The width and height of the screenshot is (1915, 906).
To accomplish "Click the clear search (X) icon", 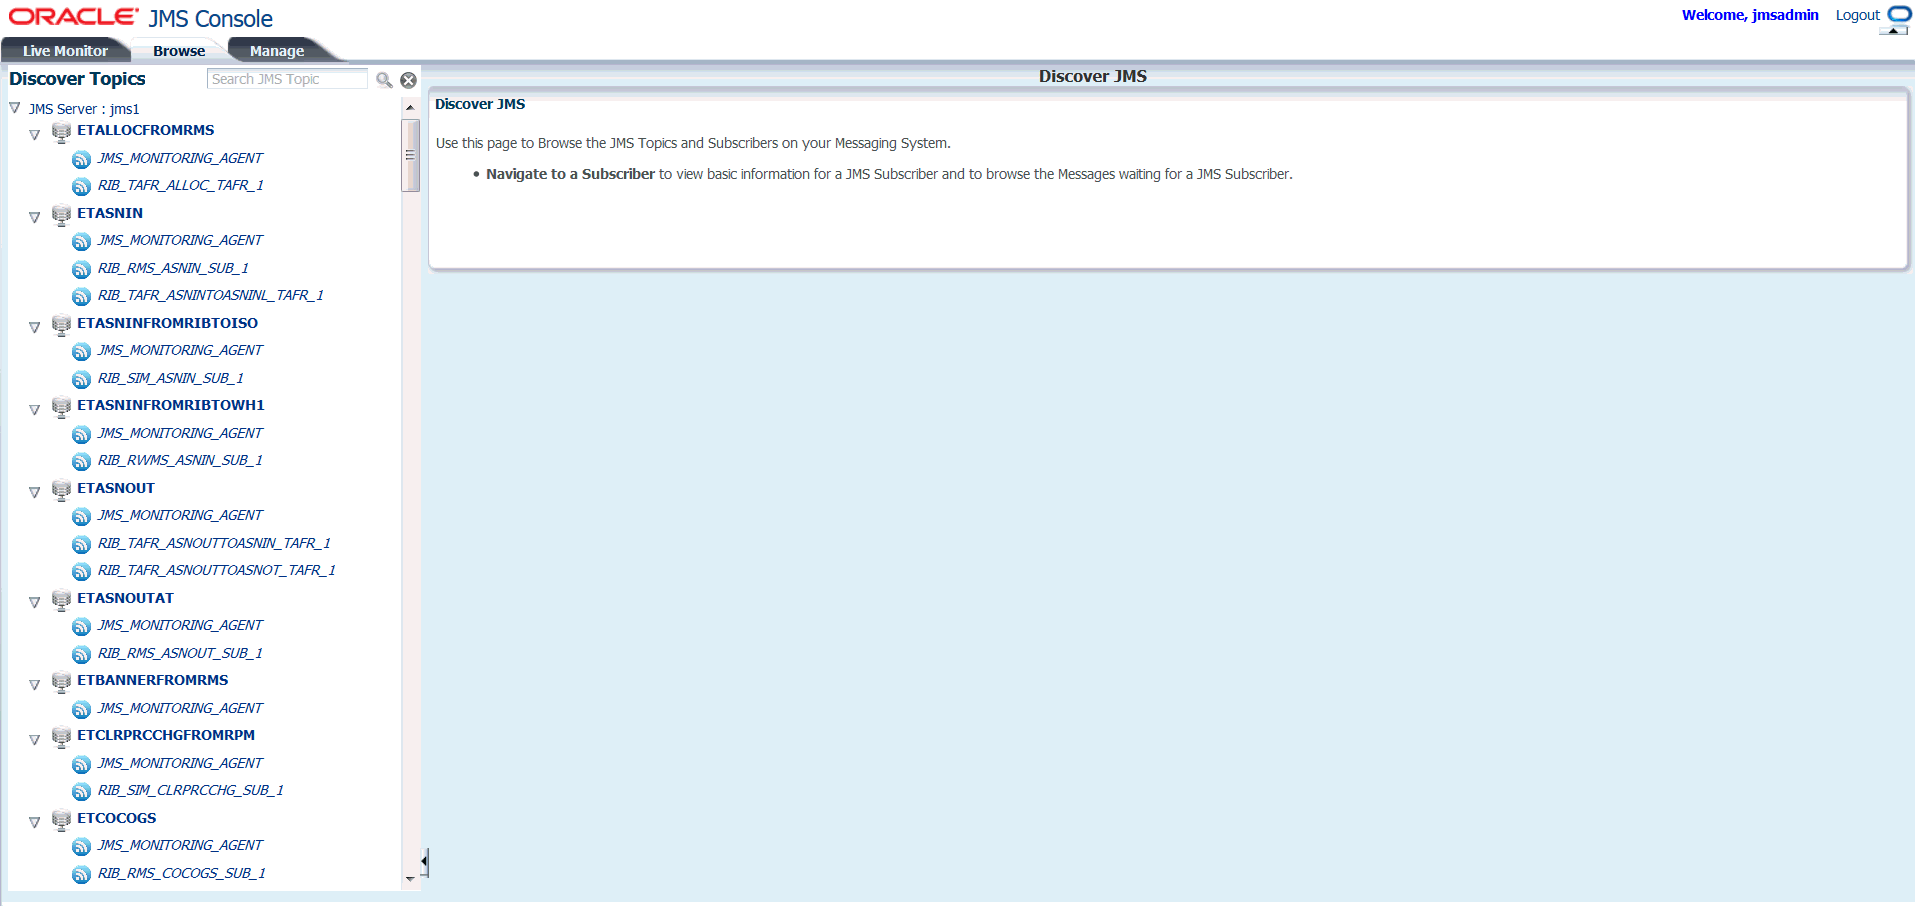I will tap(408, 80).
